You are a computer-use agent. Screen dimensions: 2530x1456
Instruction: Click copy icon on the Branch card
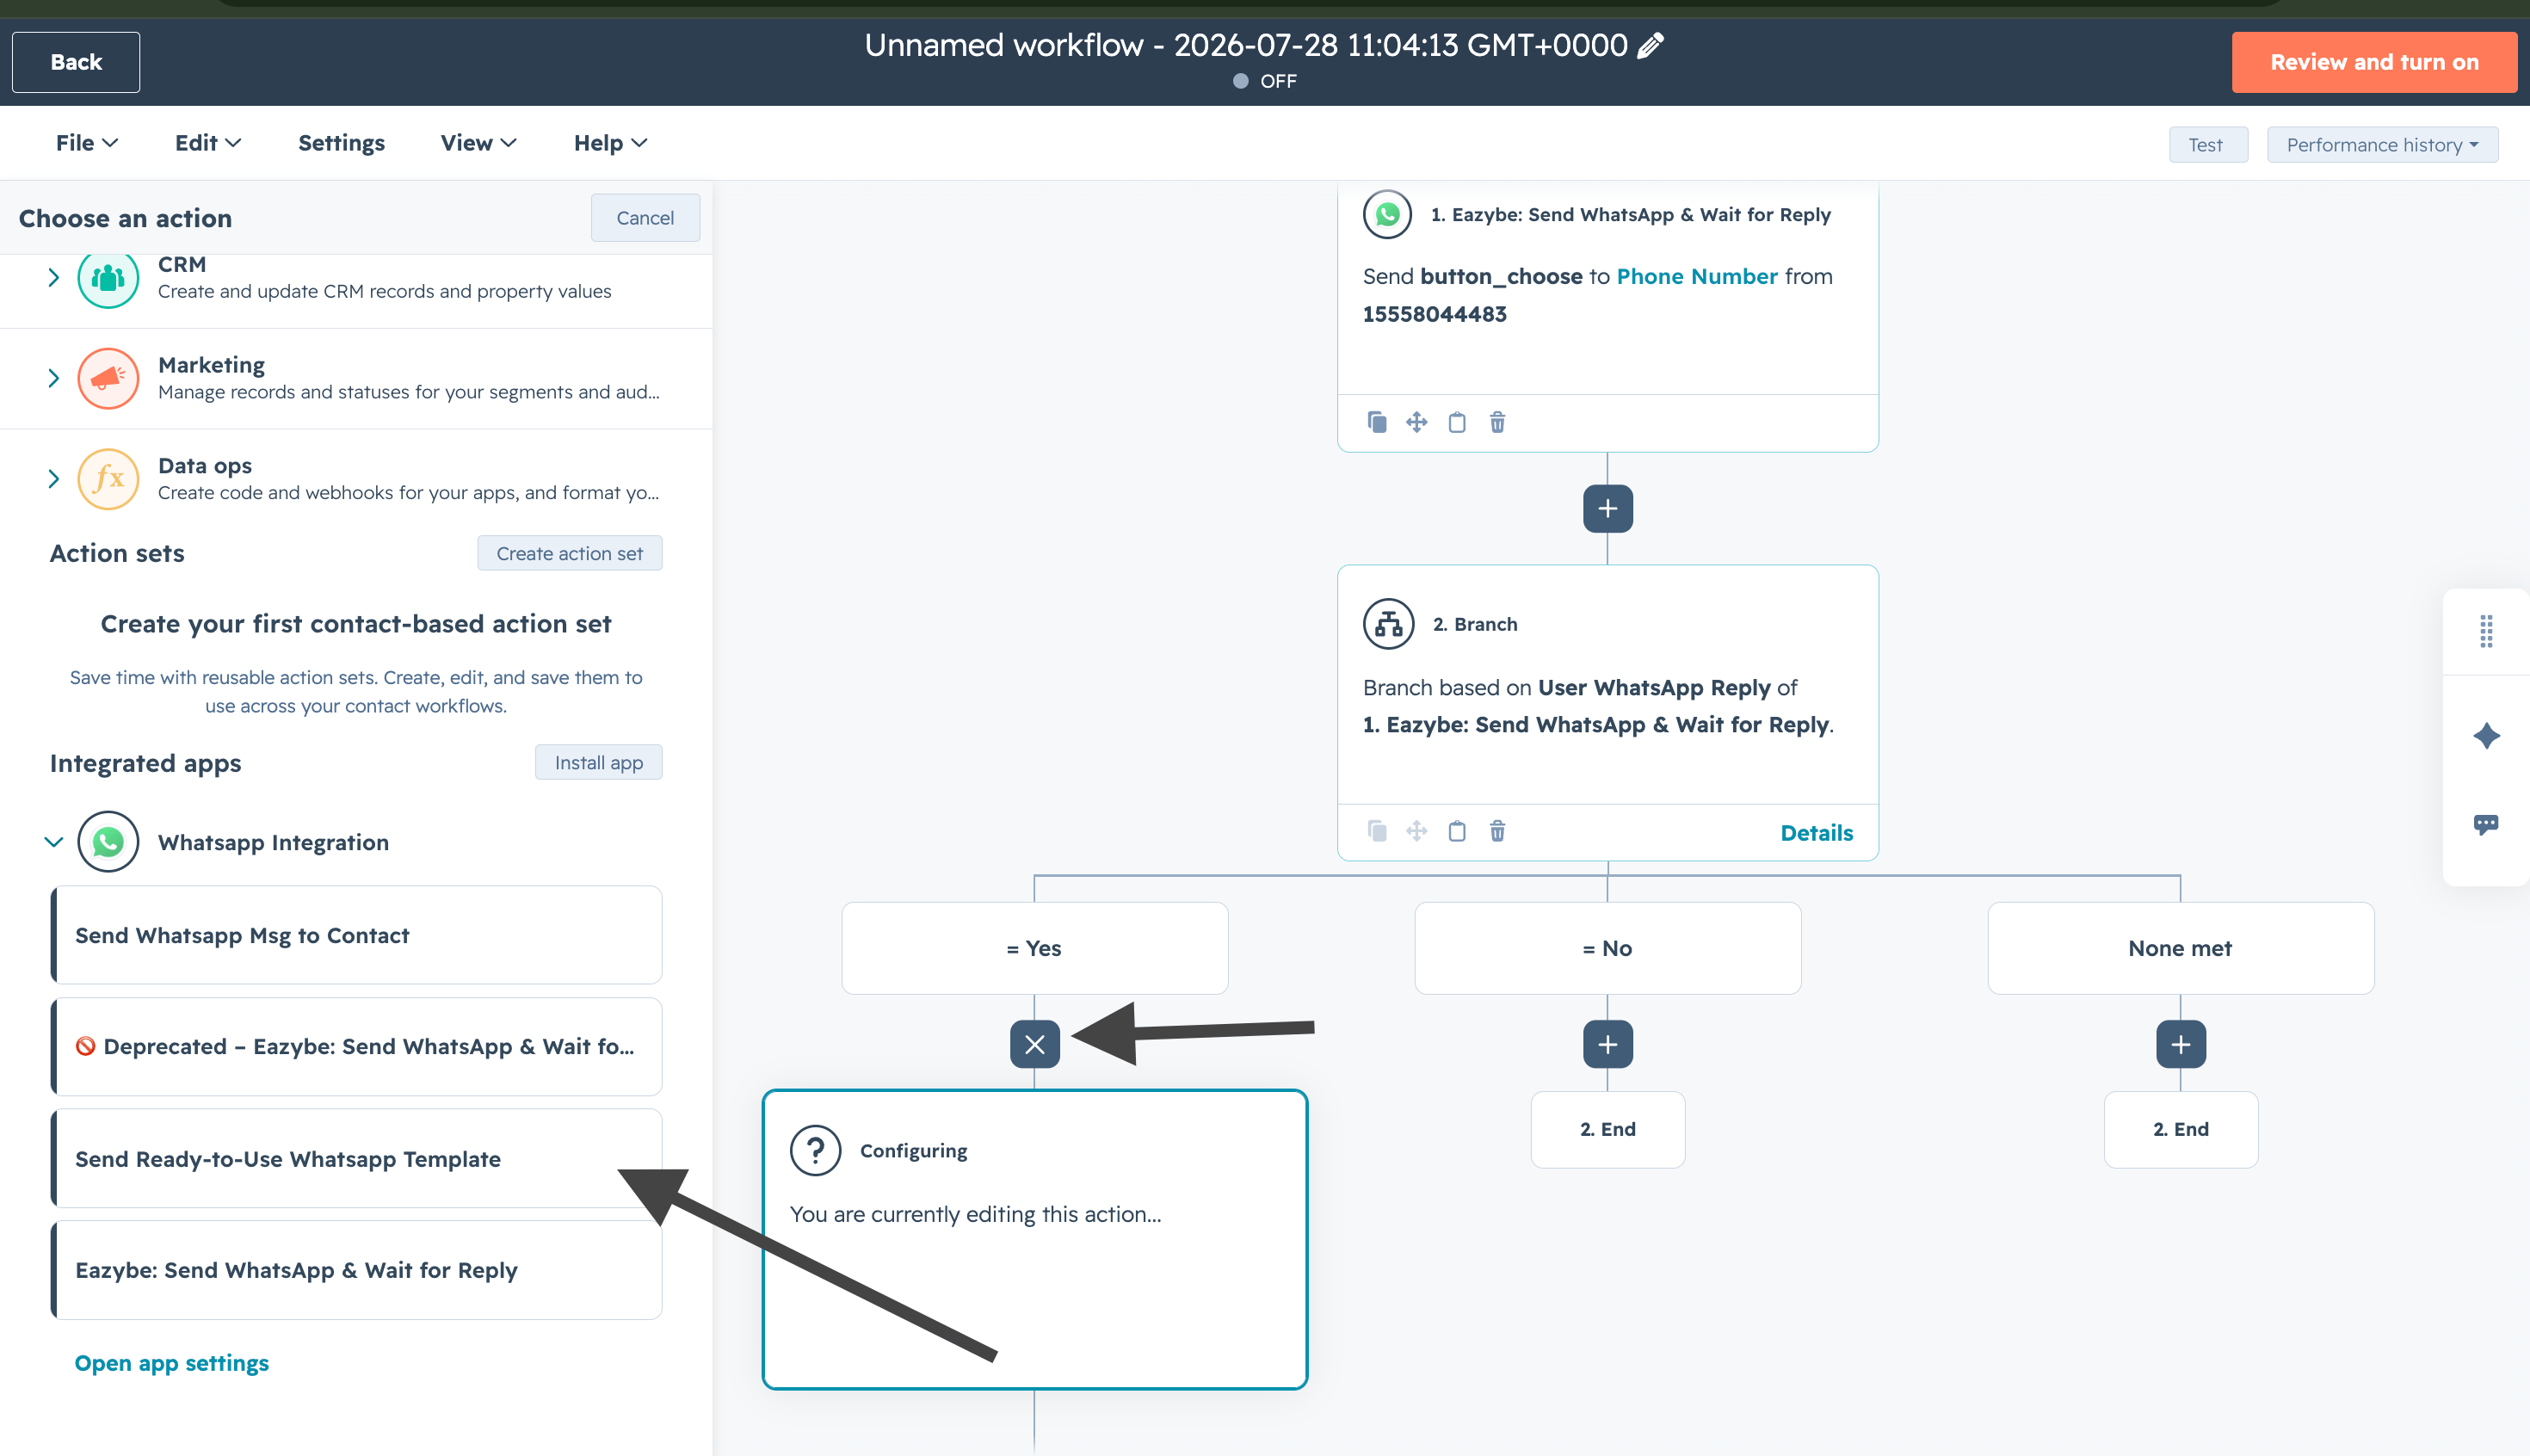point(1377,831)
